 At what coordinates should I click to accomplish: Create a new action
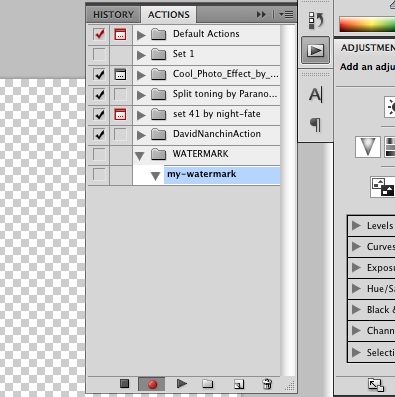[x=239, y=384]
